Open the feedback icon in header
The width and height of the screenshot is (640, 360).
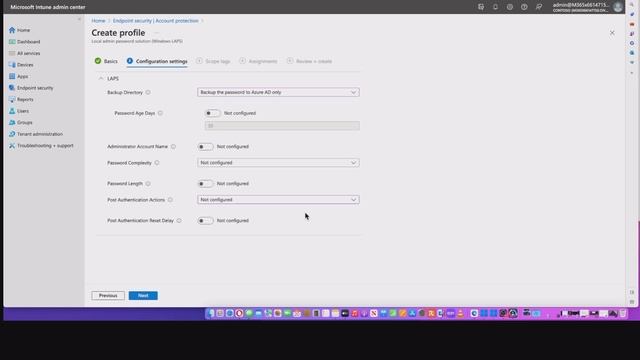pos(539,7)
